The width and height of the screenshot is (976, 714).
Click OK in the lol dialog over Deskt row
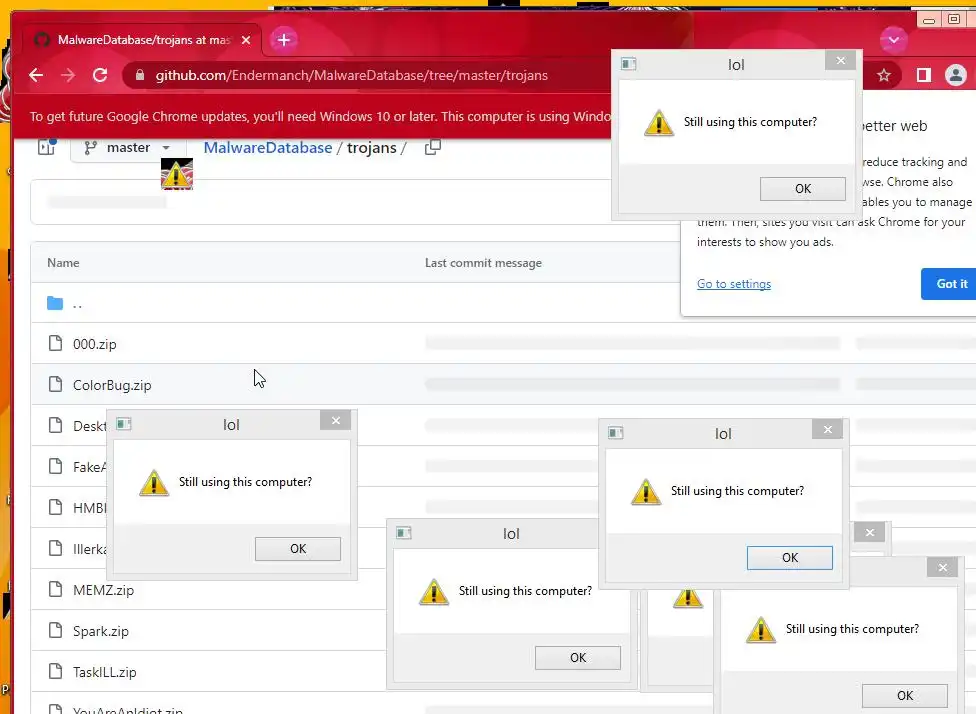298,549
